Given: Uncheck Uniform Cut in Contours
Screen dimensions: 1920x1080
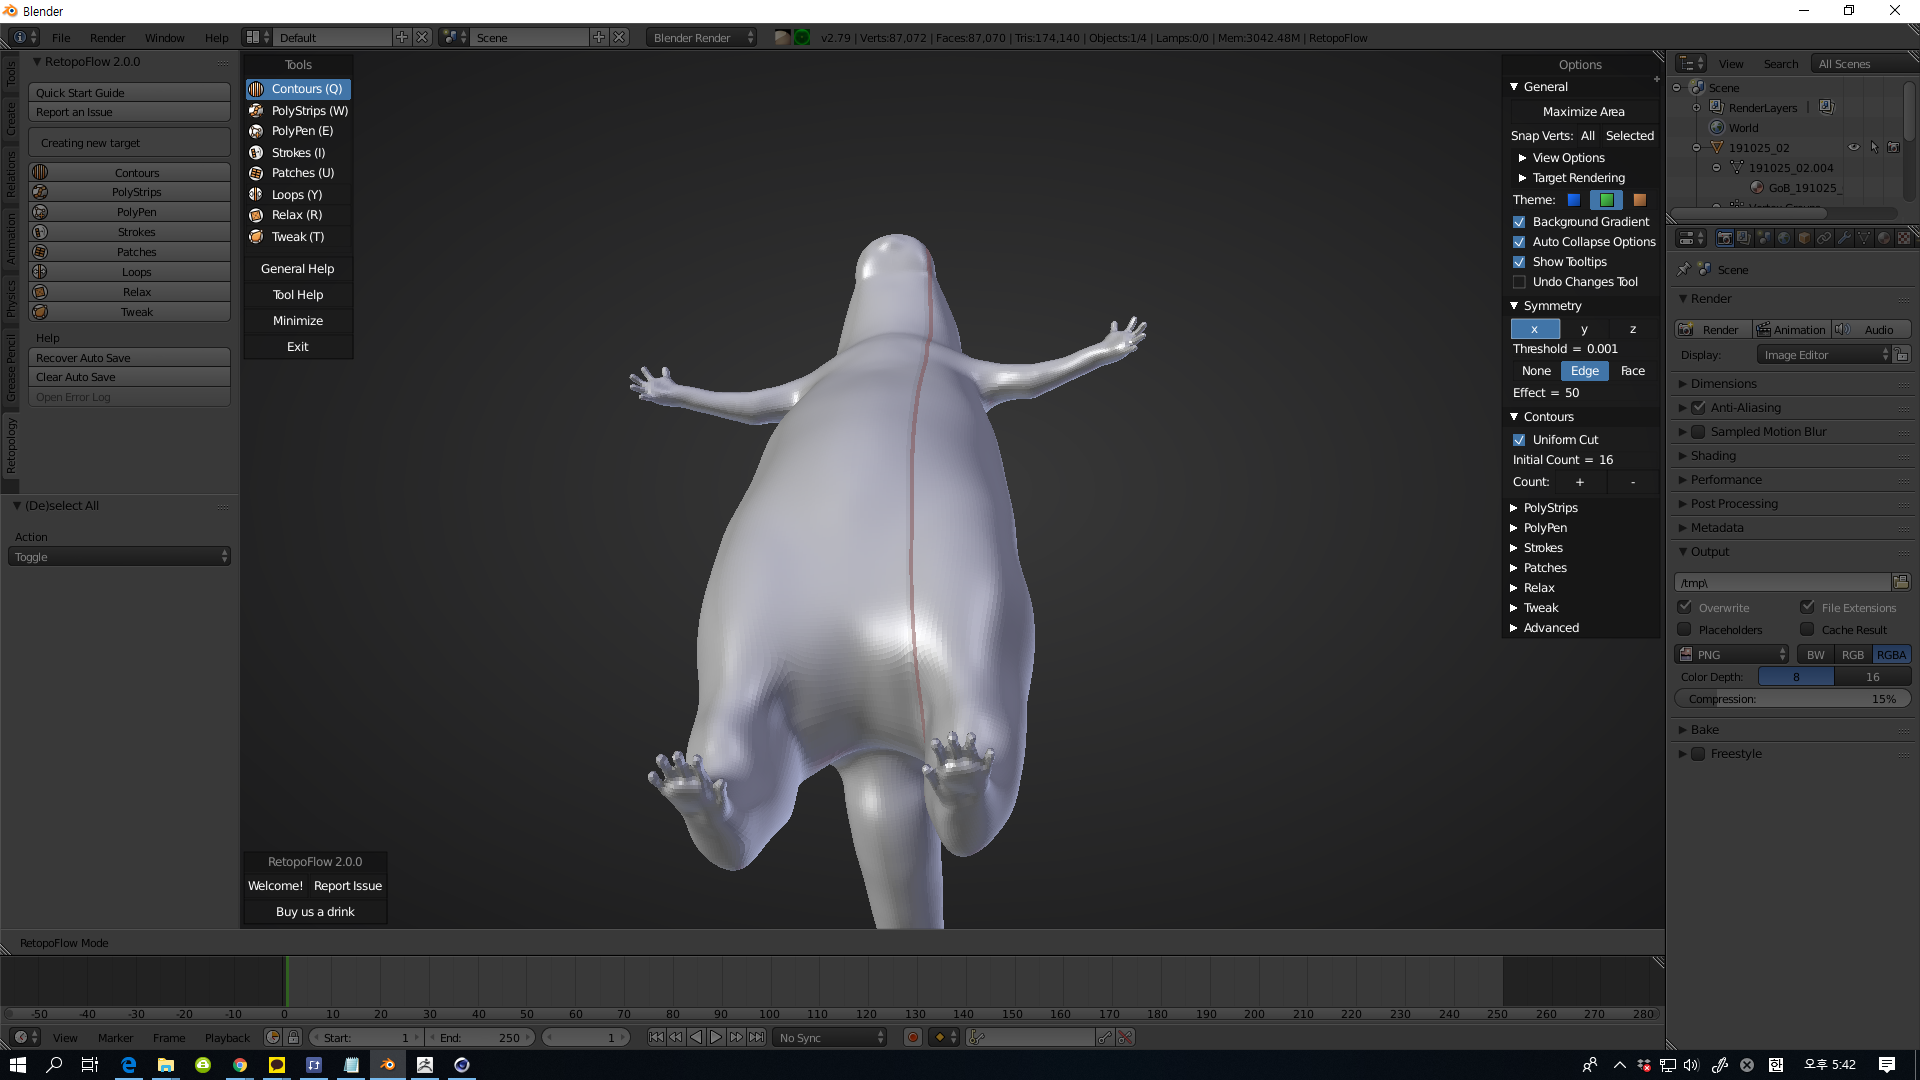Looking at the screenshot, I should [1519, 440].
